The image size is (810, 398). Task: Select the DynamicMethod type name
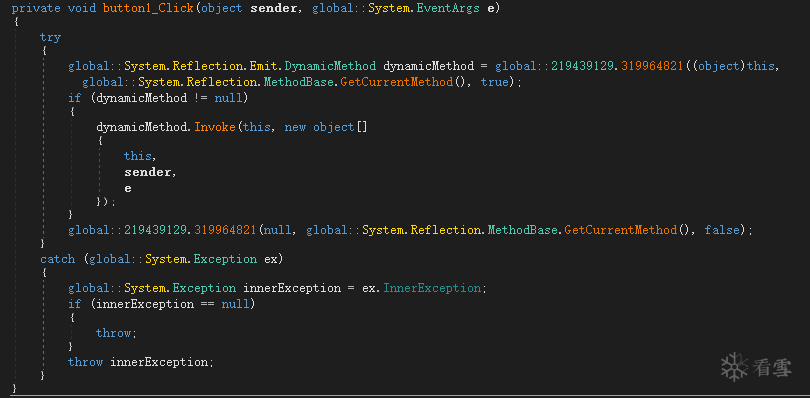click(331, 66)
